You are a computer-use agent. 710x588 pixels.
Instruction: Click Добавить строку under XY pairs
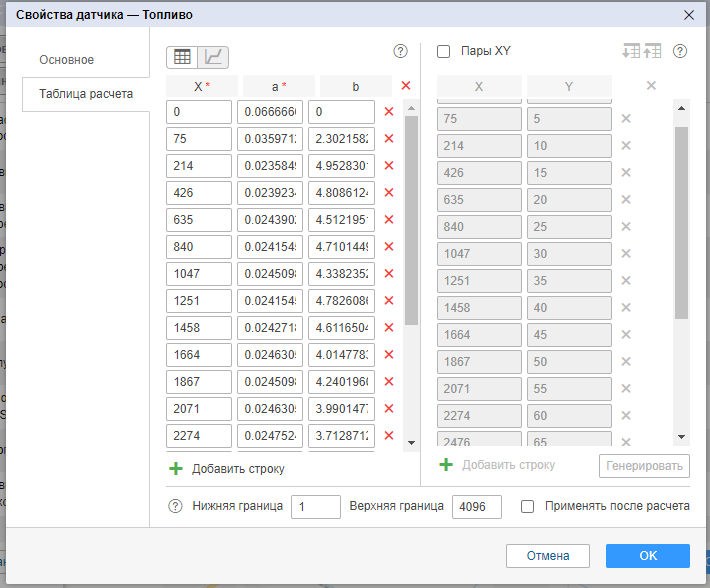click(509, 465)
